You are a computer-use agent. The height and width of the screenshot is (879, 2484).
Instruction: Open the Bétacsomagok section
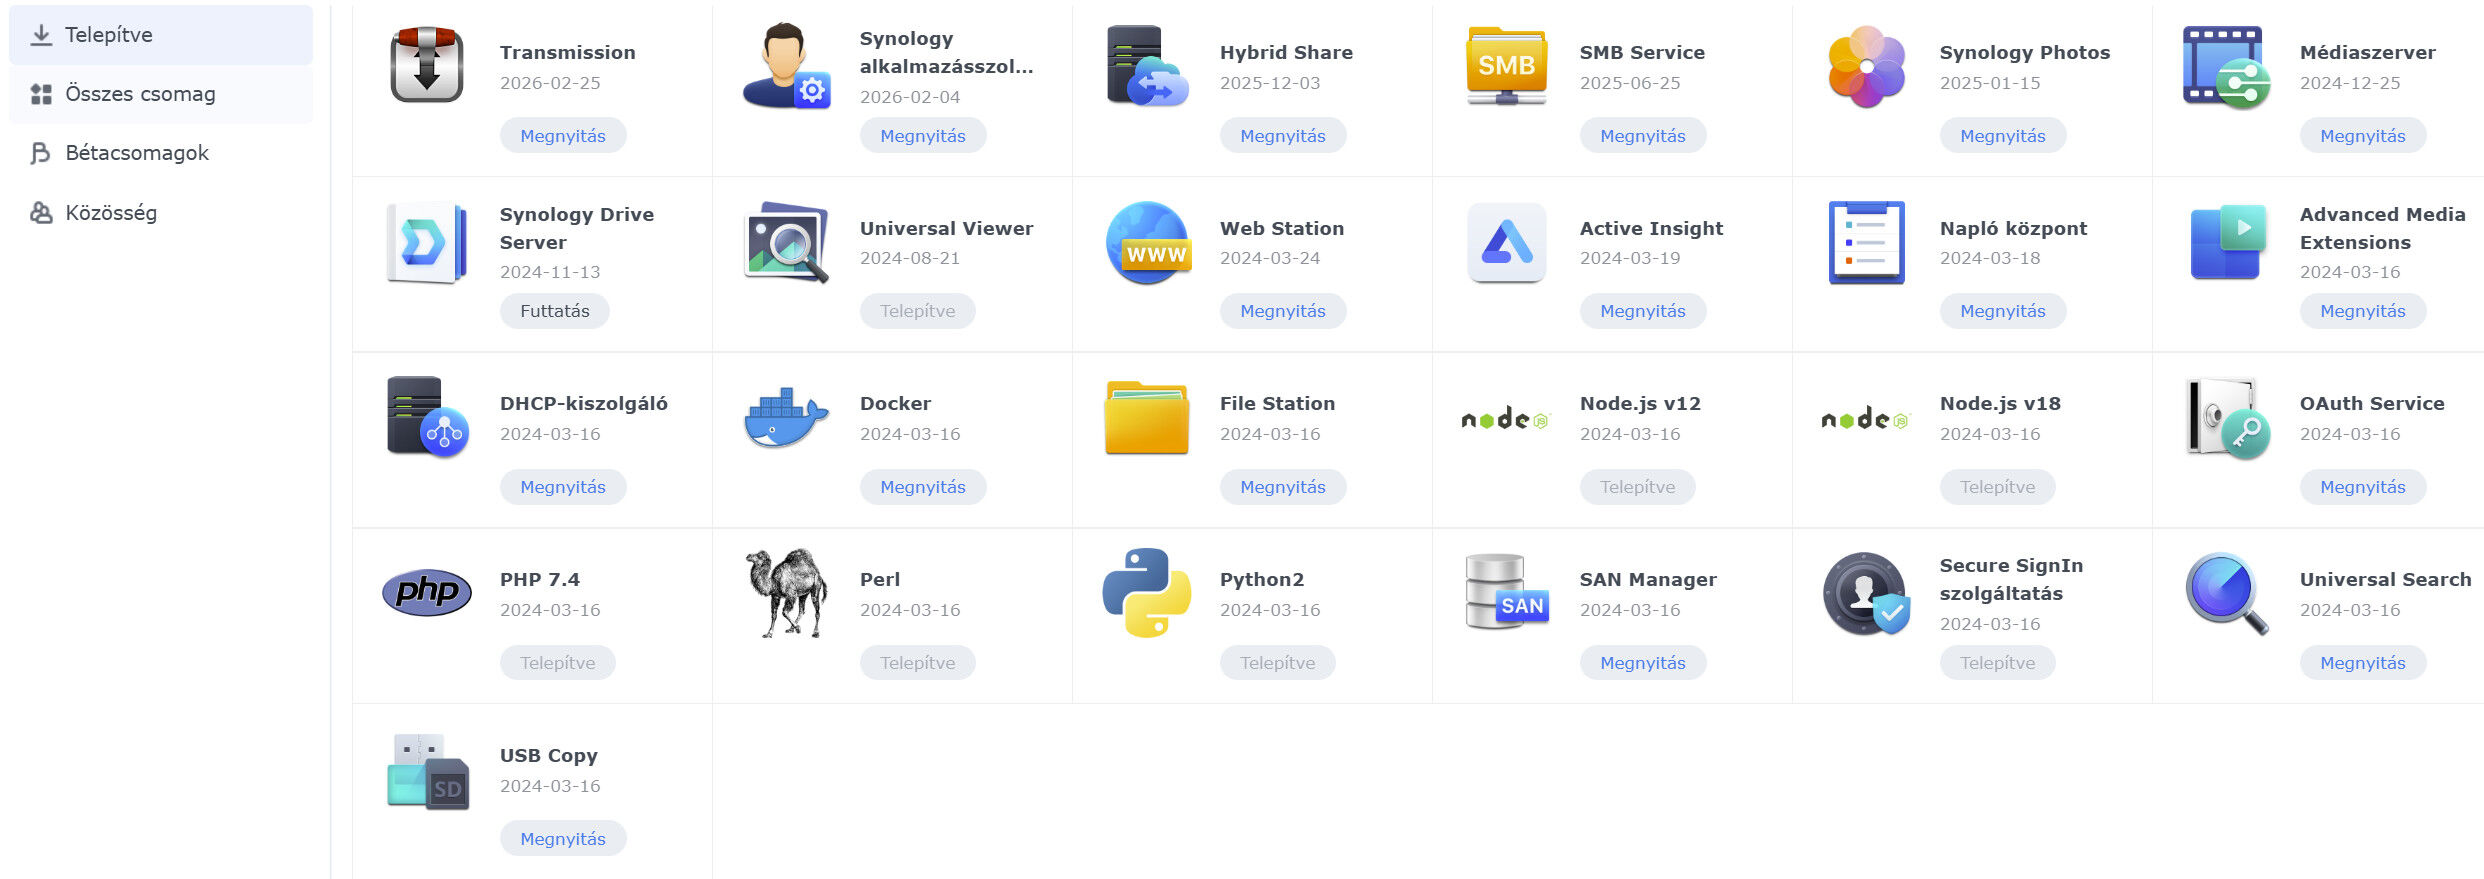coord(161,153)
